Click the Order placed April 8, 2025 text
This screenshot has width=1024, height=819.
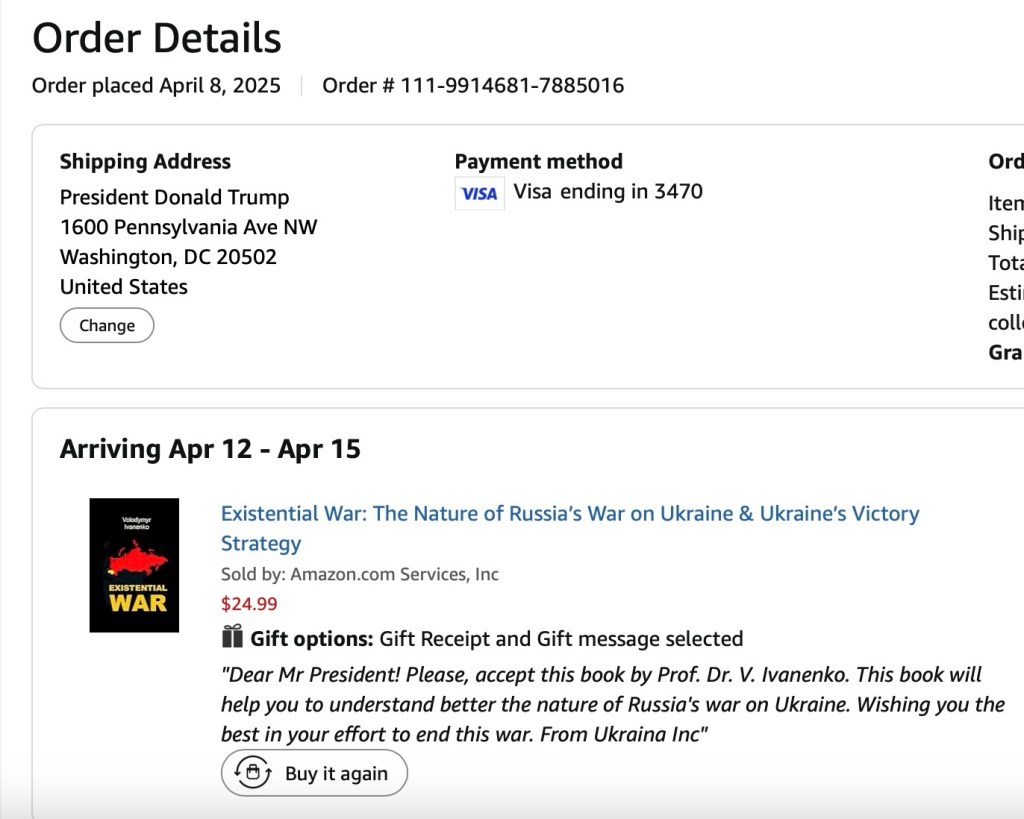pos(156,85)
